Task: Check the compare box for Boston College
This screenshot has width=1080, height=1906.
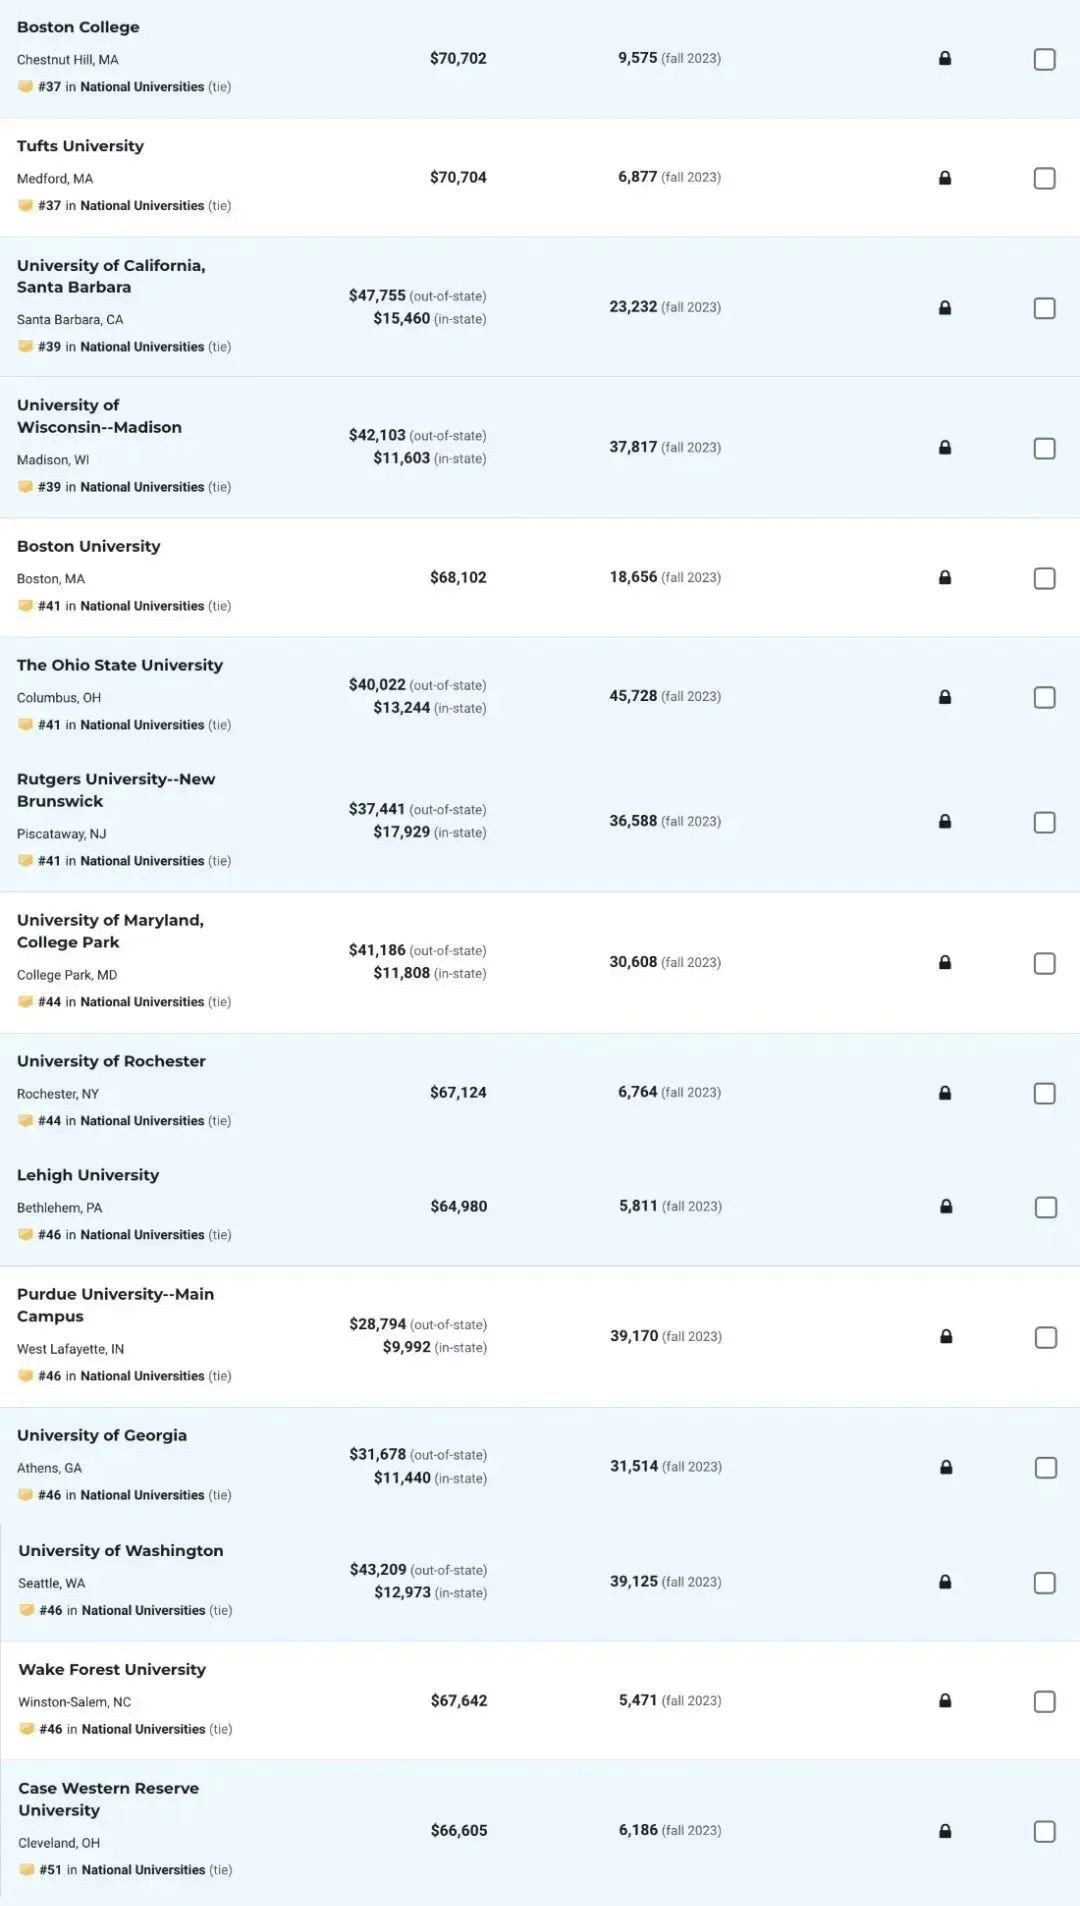Action: [x=1044, y=59]
